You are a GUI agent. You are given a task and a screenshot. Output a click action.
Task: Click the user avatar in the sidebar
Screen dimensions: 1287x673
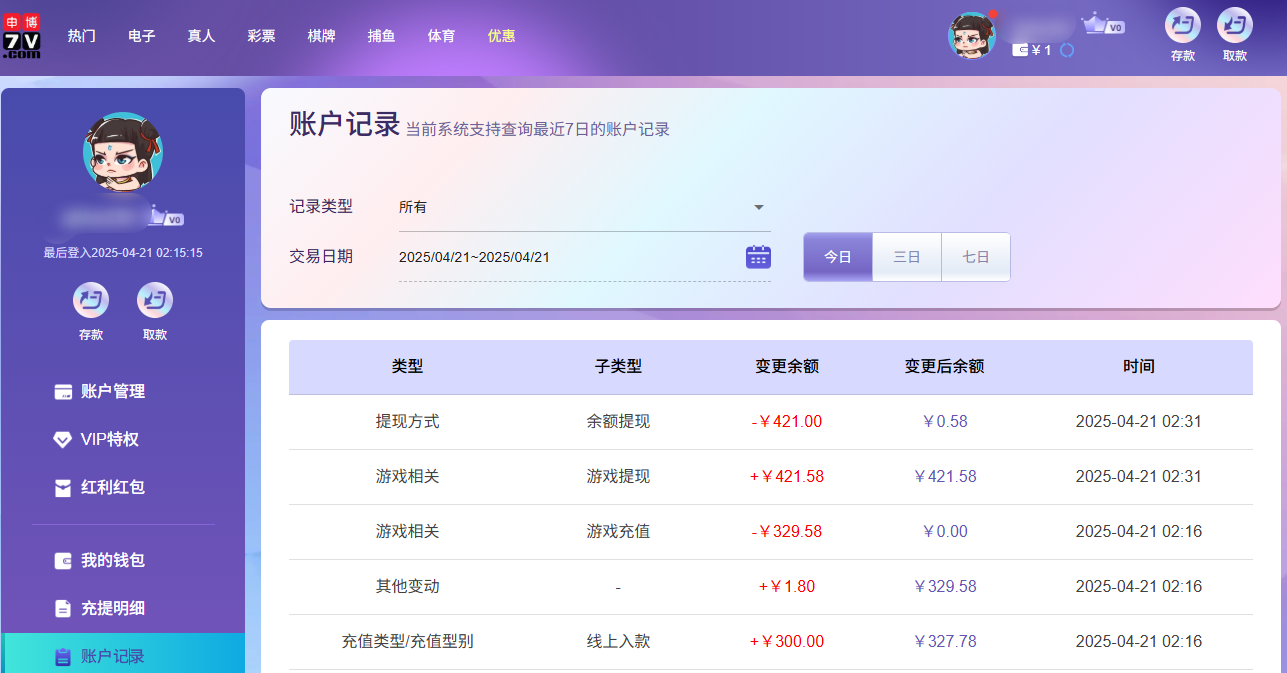pos(122,152)
